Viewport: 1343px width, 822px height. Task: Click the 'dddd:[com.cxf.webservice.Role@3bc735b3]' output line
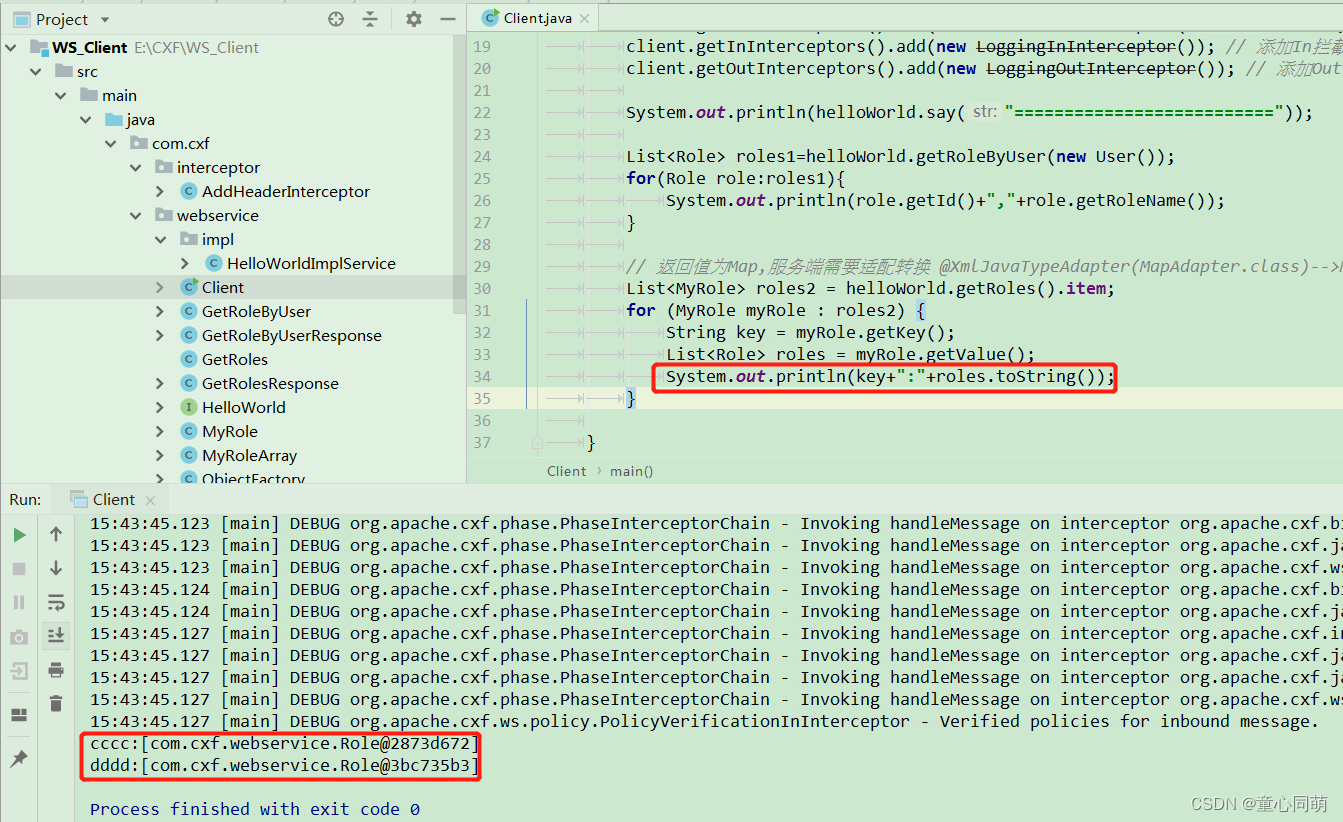point(285,765)
